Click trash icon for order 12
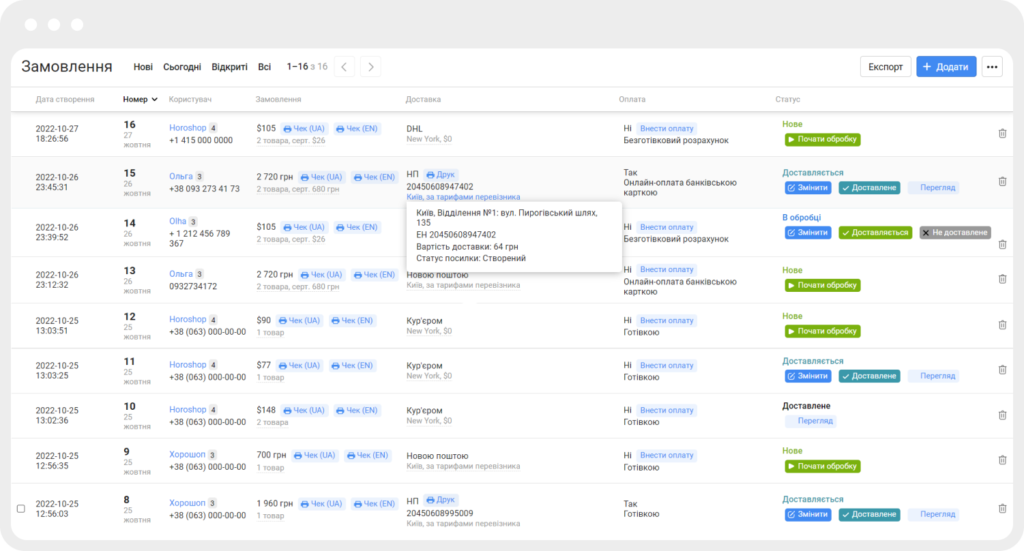The image size is (1024, 551). coord(1002,324)
